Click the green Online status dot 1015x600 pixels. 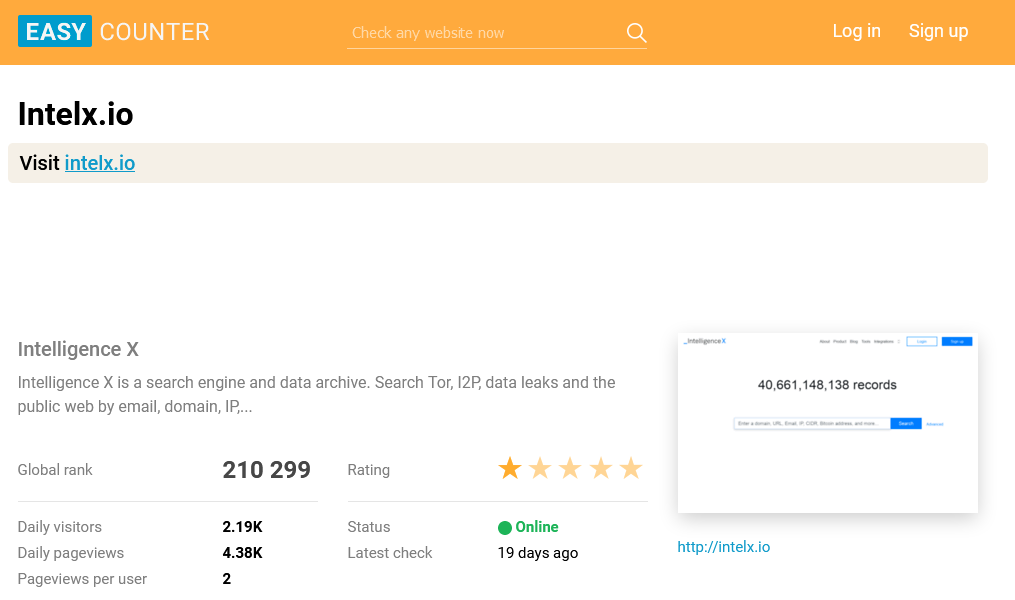point(505,528)
